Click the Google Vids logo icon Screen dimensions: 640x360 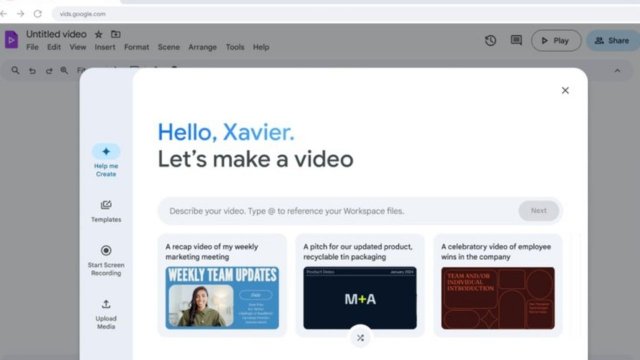point(11,40)
